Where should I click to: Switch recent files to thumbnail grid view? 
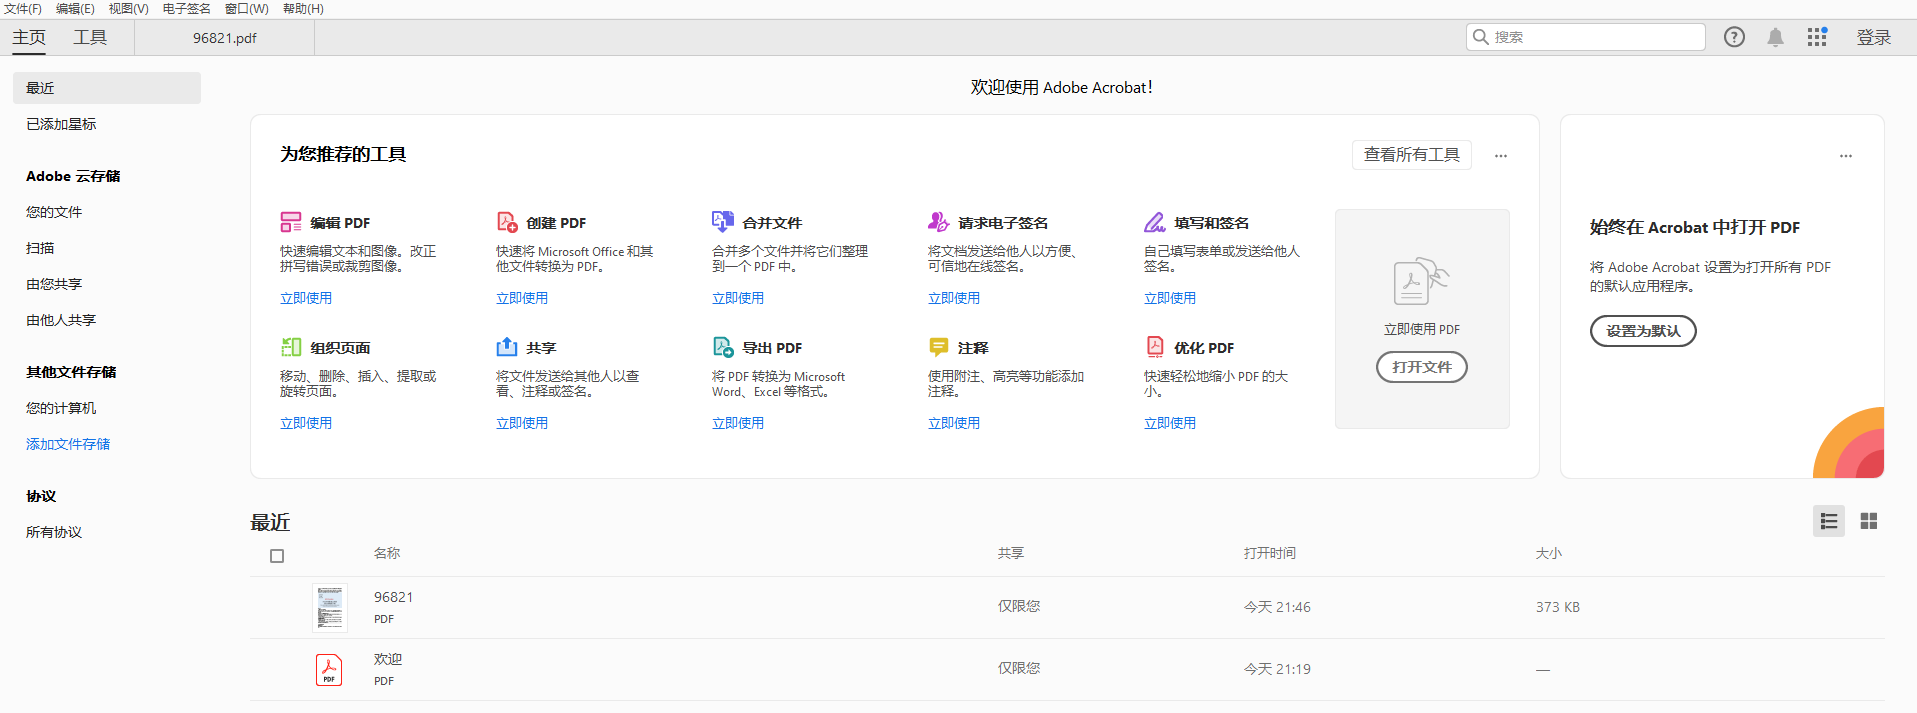pyautogui.click(x=1869, y=521)
